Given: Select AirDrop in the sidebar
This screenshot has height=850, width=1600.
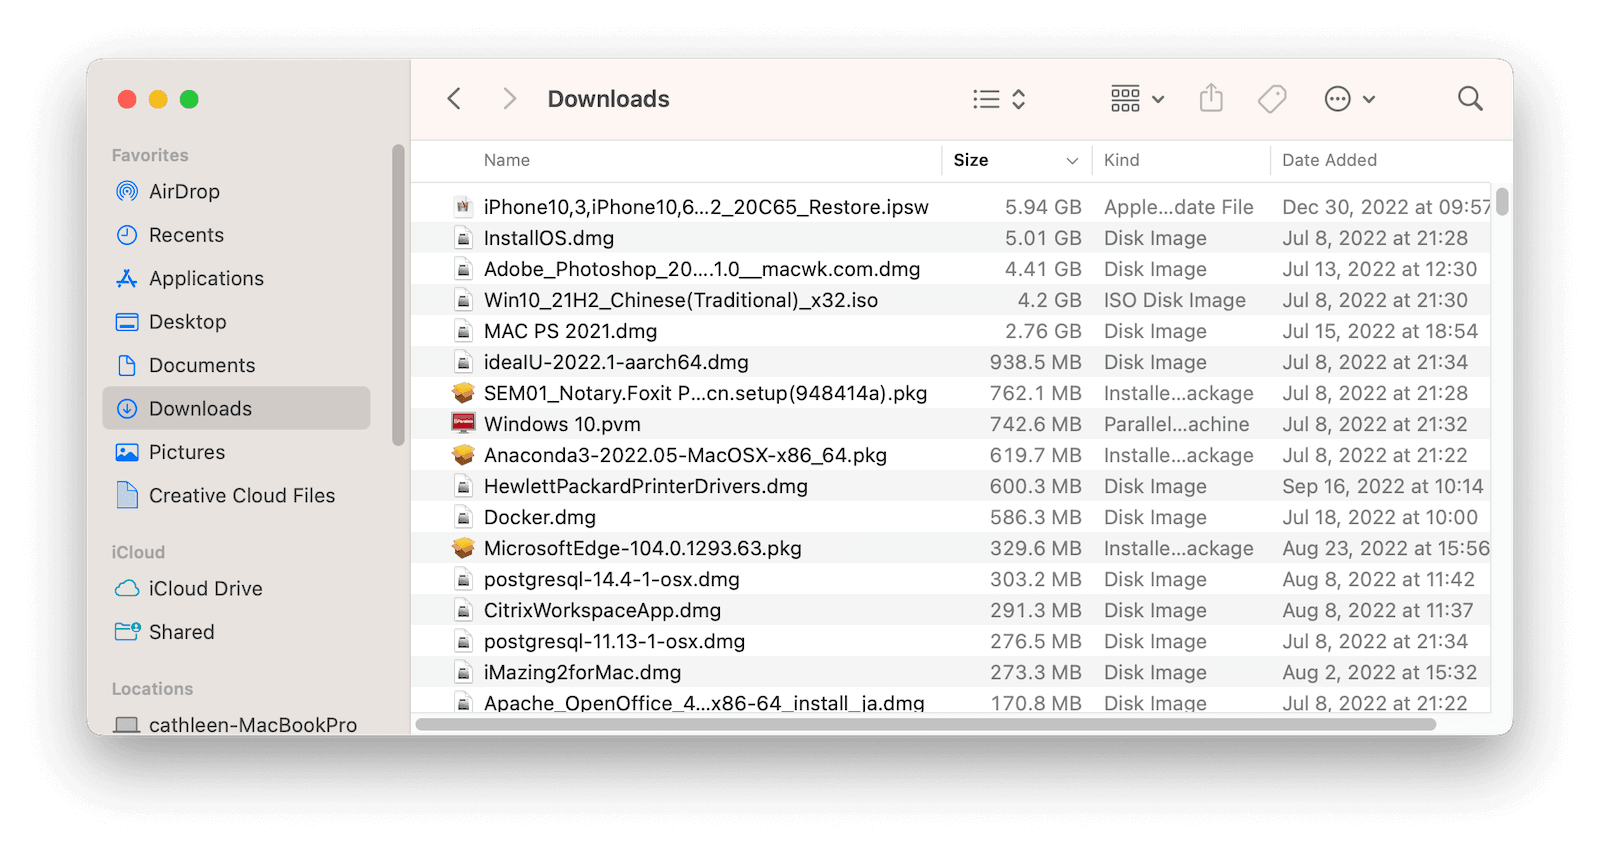Looking at the screenshot, I should 236,191.
